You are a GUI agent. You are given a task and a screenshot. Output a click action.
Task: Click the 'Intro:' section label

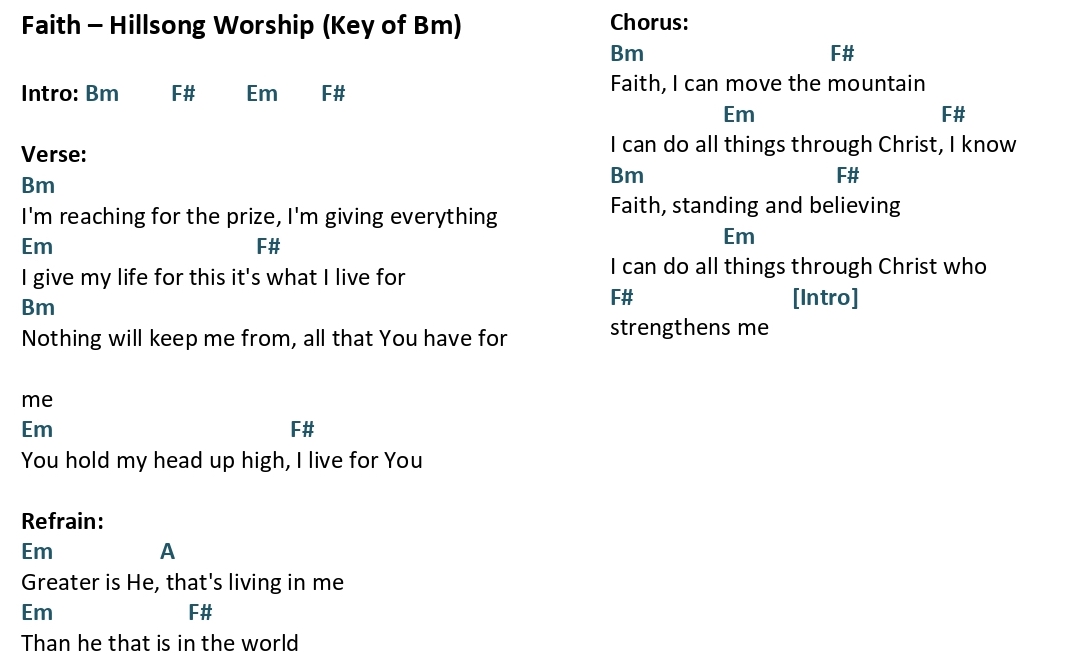click(50, 93)
